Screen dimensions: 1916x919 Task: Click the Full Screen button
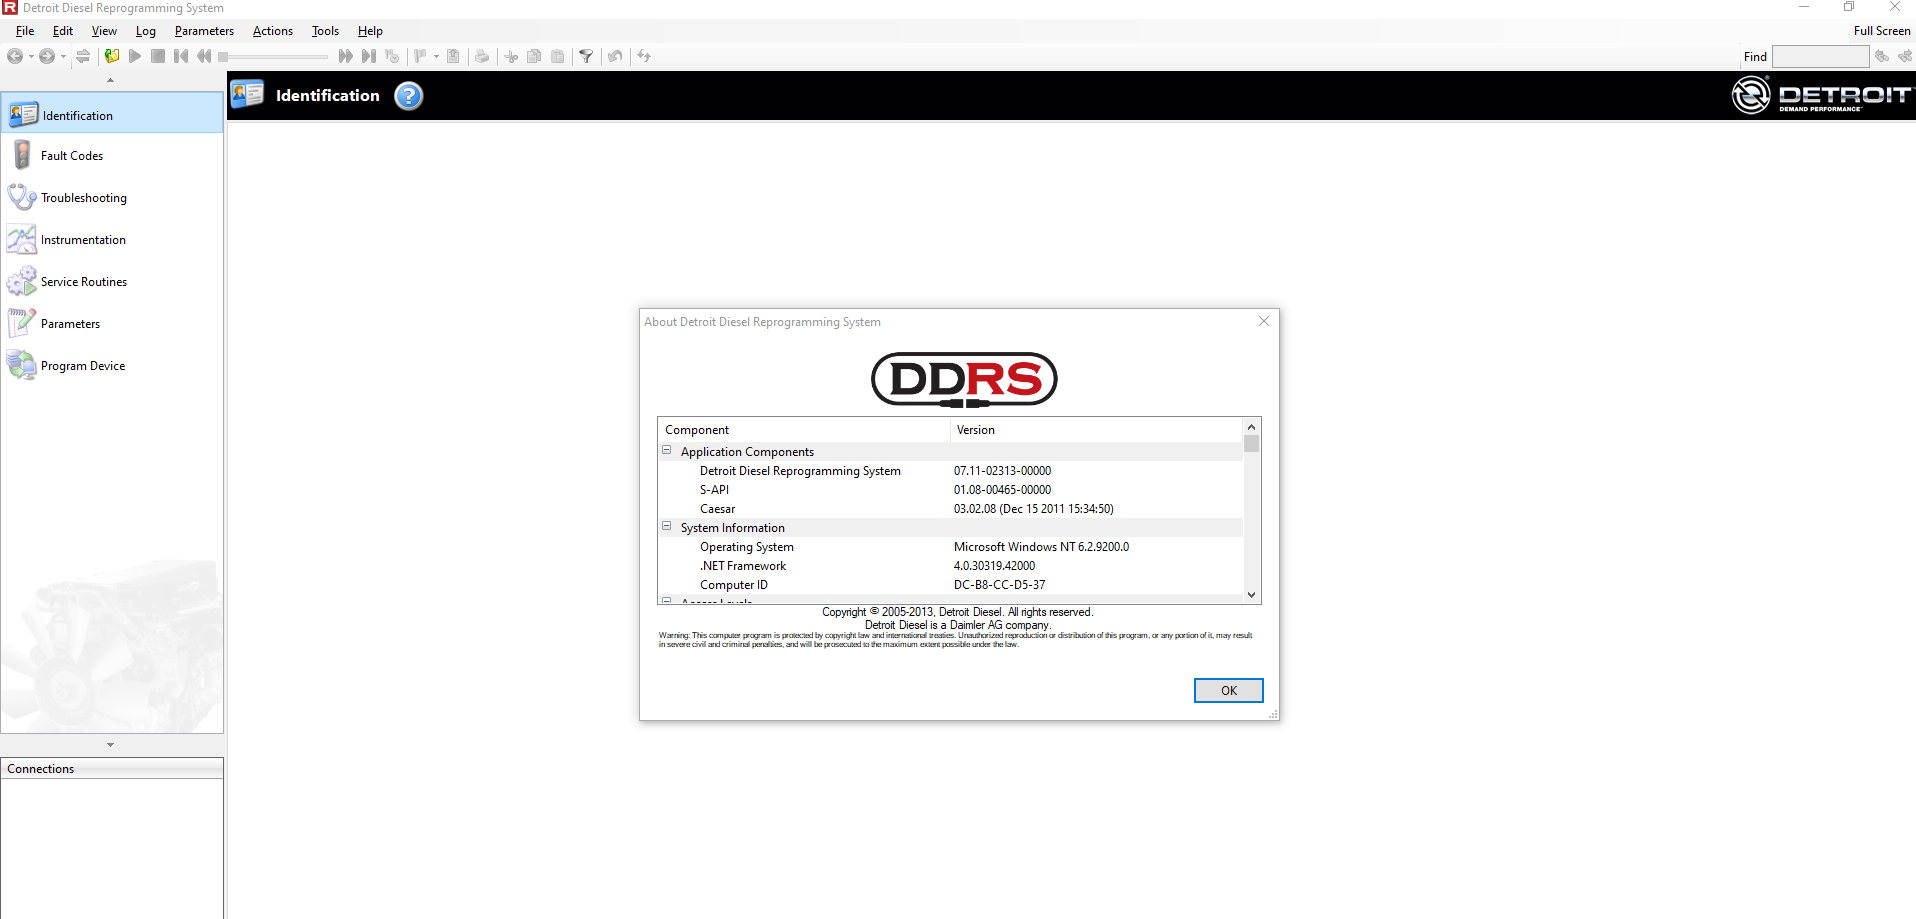(x=1881, y=31)
